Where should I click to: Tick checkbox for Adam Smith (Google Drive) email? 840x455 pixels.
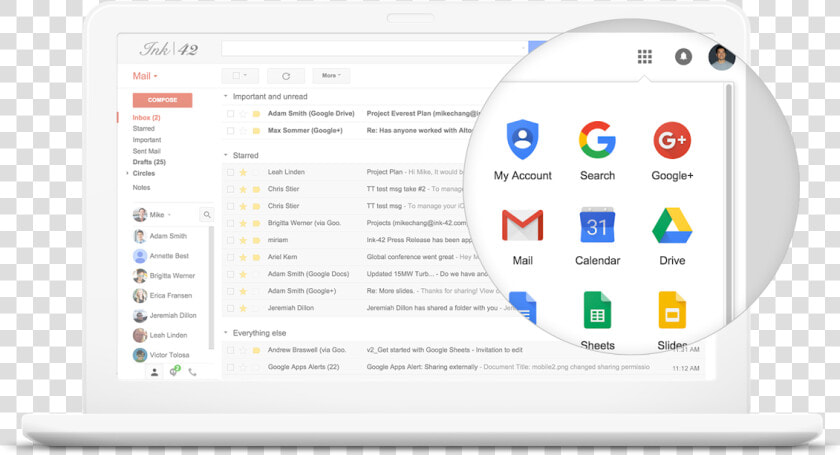tap(230, 114)
